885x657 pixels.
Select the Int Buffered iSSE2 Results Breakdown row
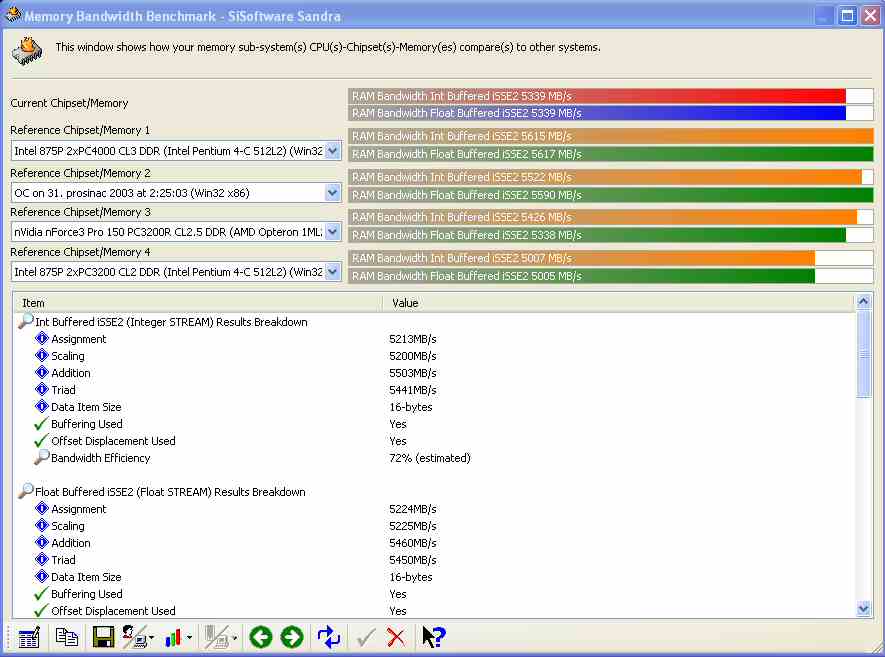point(171,322)
